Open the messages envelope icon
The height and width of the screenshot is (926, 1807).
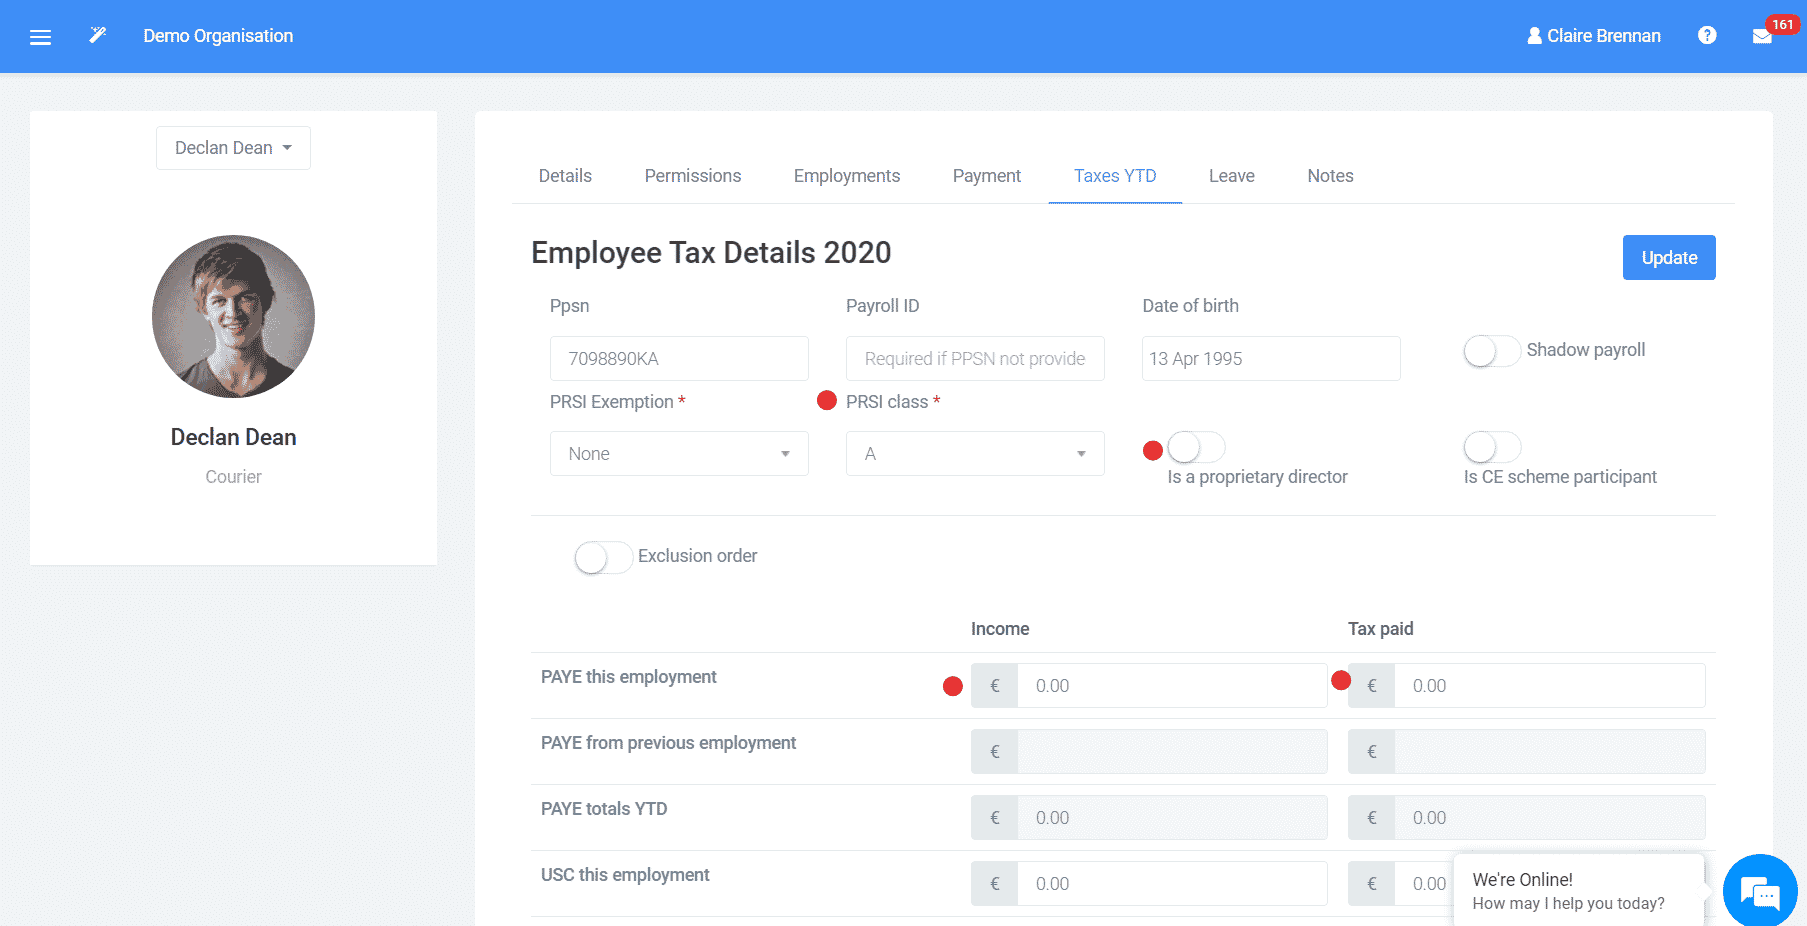coord(1763,37)
